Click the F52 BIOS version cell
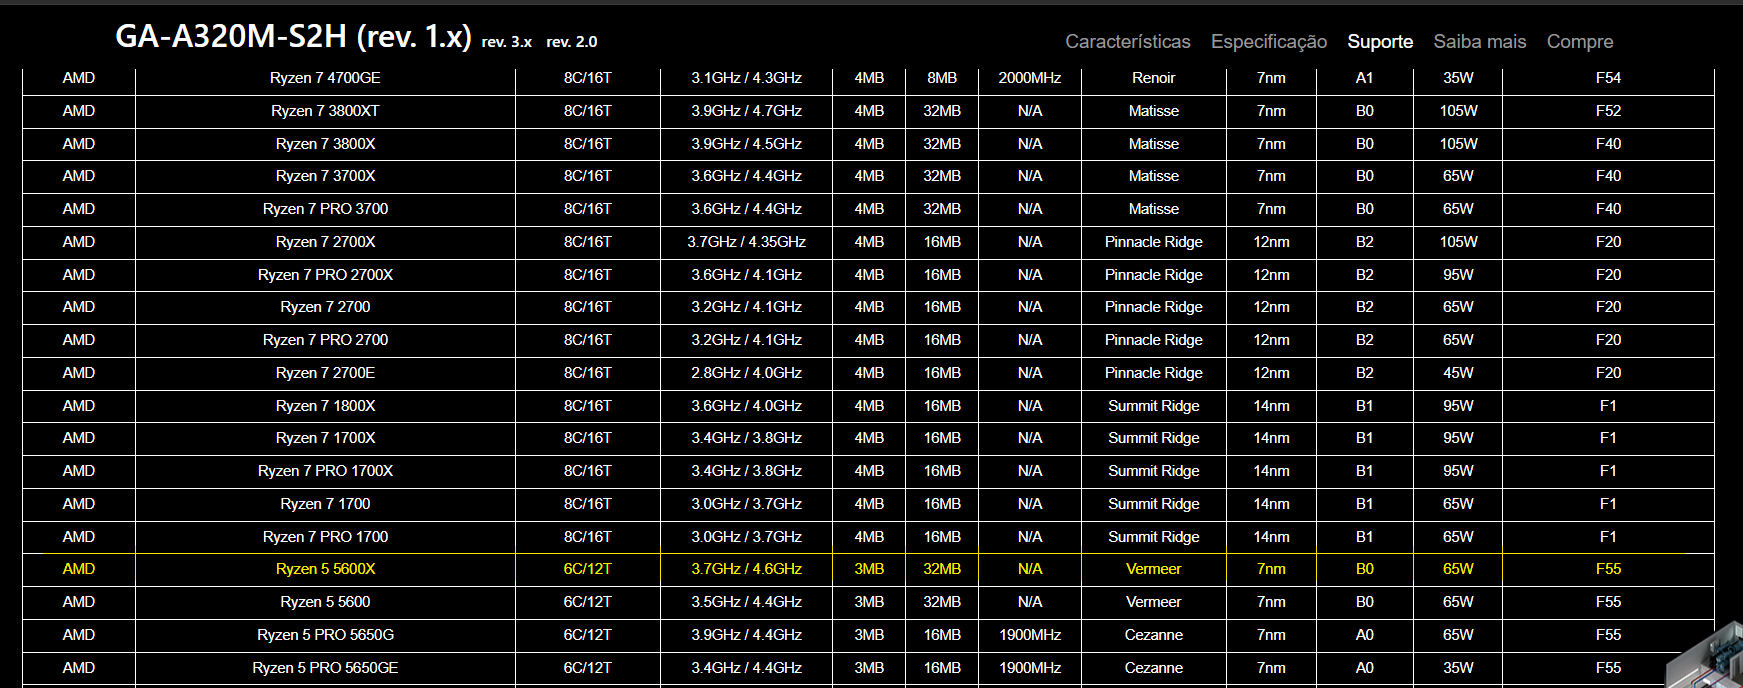1743x688 pixels. [x=1608, y=111]
